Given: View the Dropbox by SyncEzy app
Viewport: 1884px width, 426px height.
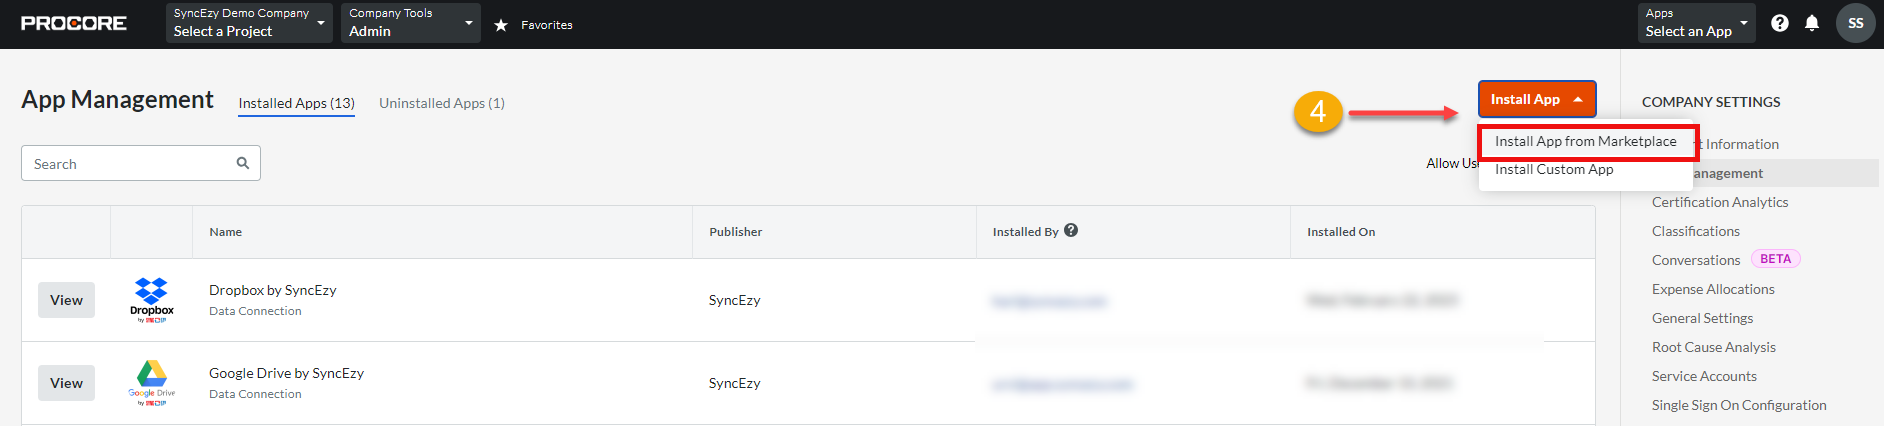Looking at the screenshot, I should 66,300.
